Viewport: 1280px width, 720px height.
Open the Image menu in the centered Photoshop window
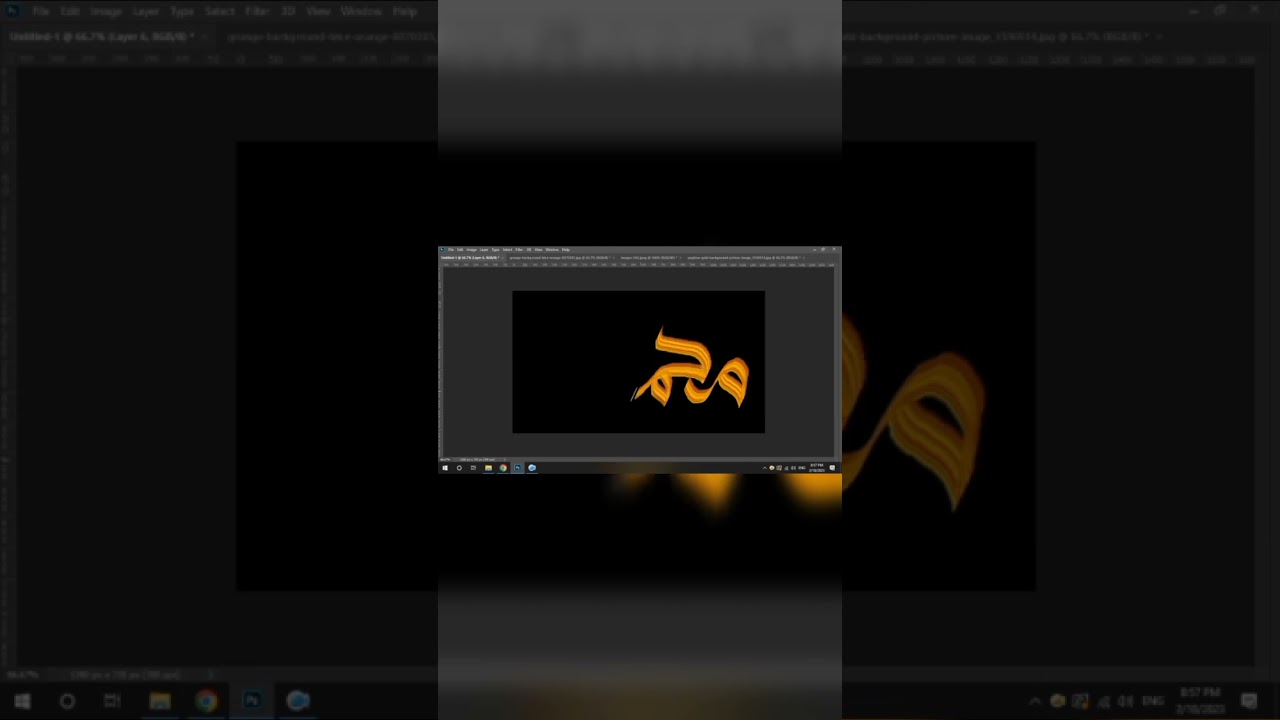pyautogui.click(x=471, y=250)
